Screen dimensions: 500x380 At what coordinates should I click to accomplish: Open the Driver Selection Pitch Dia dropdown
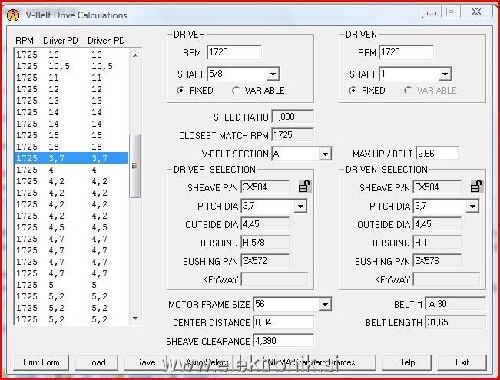(x=300, y=206)
